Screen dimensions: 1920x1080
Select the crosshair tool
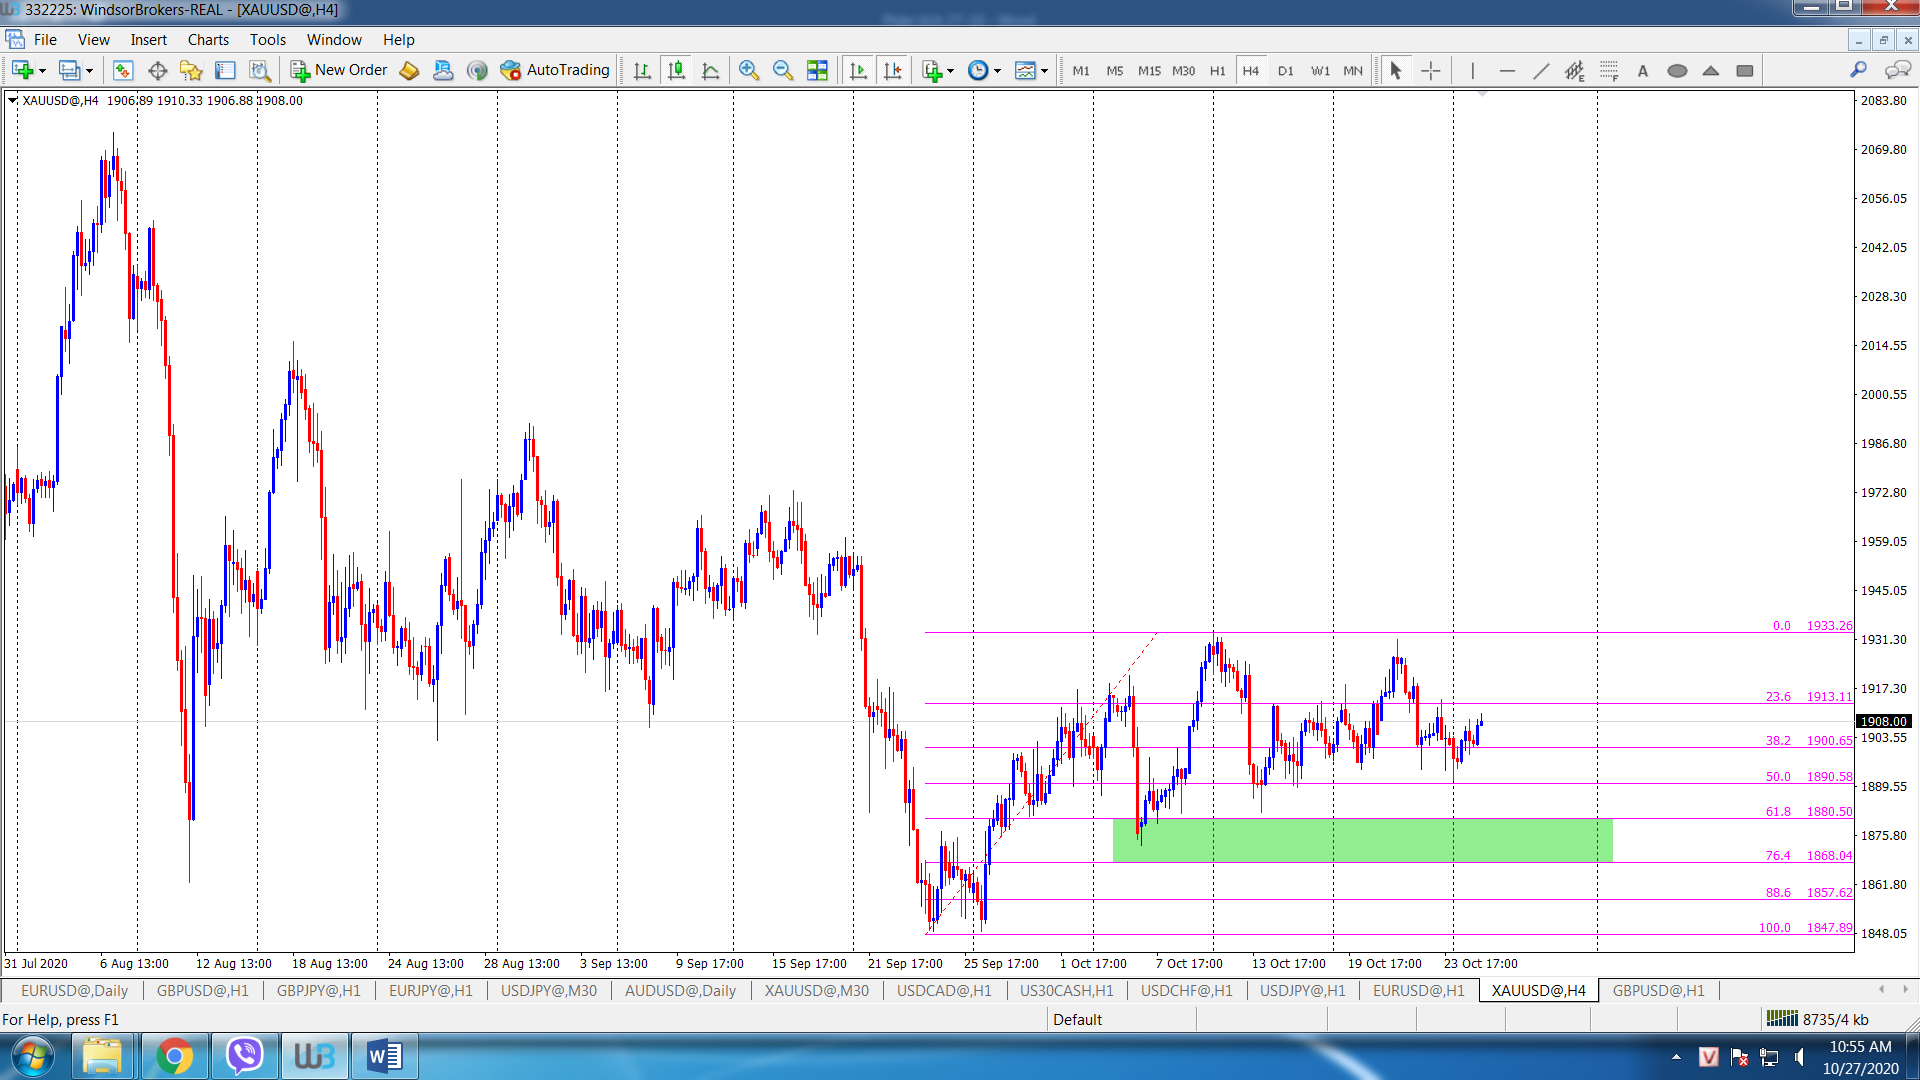pyautogui.click(x=1431, y=70)
